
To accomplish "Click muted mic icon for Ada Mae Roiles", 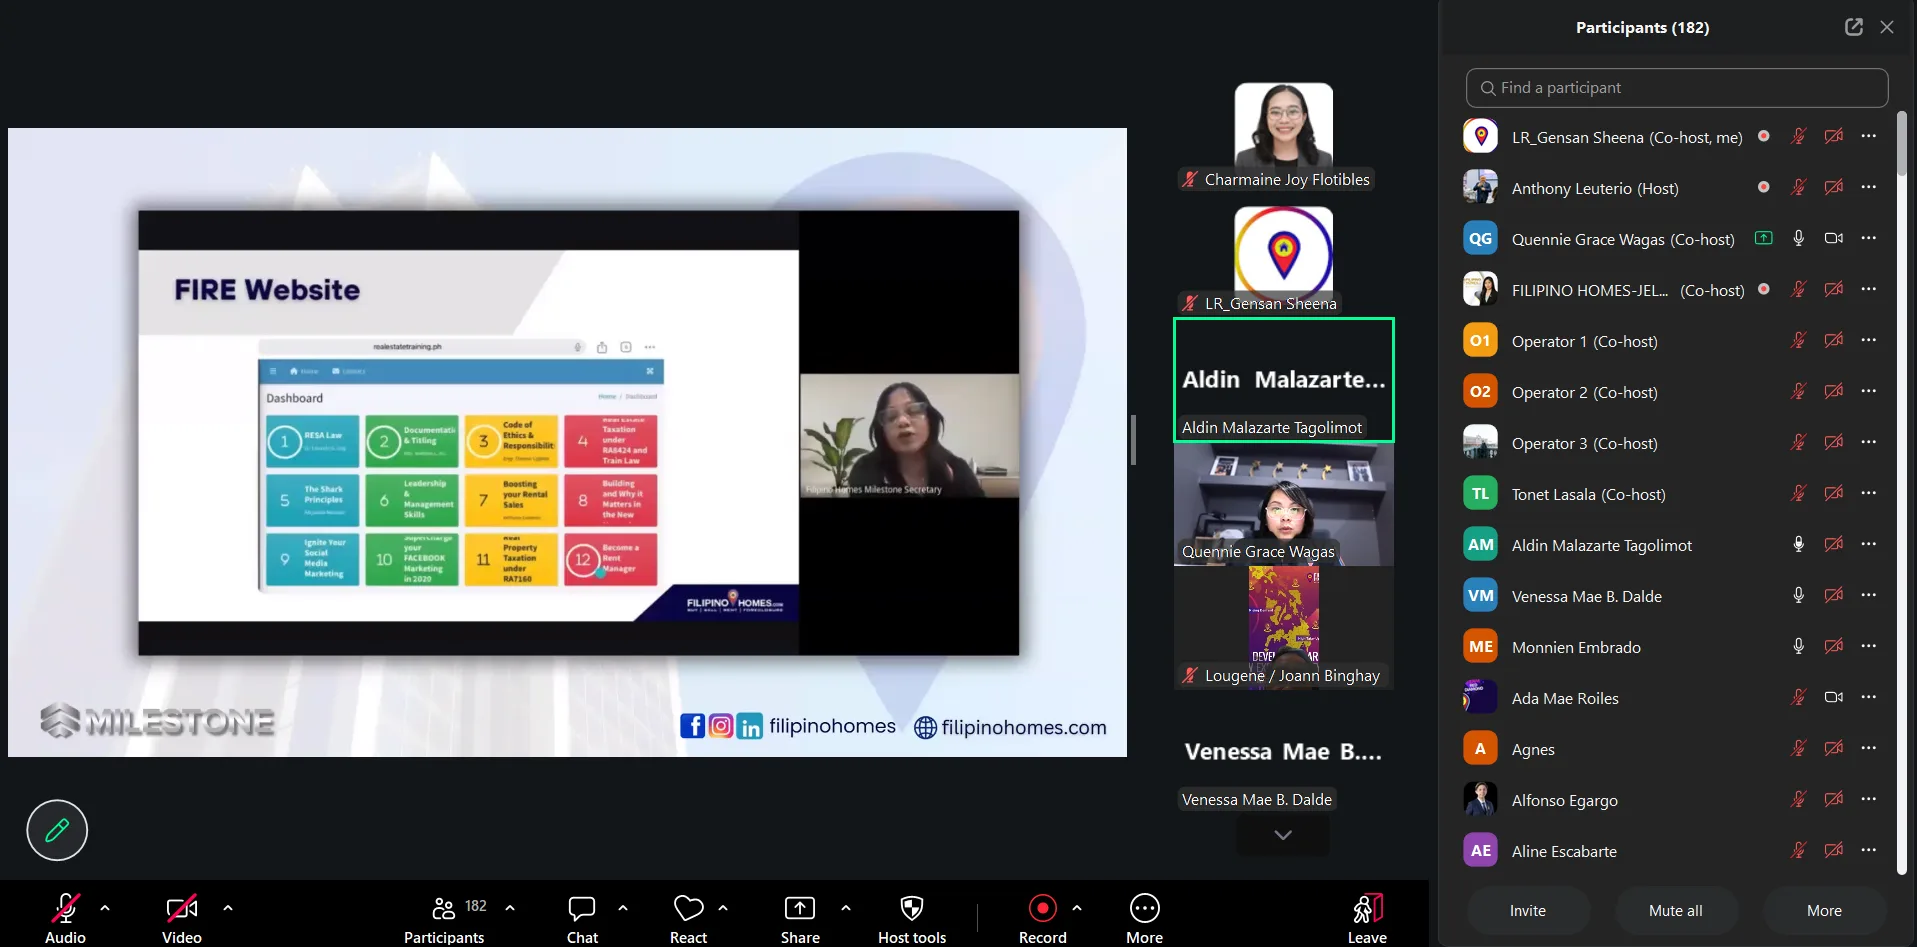I will 1799,697.
